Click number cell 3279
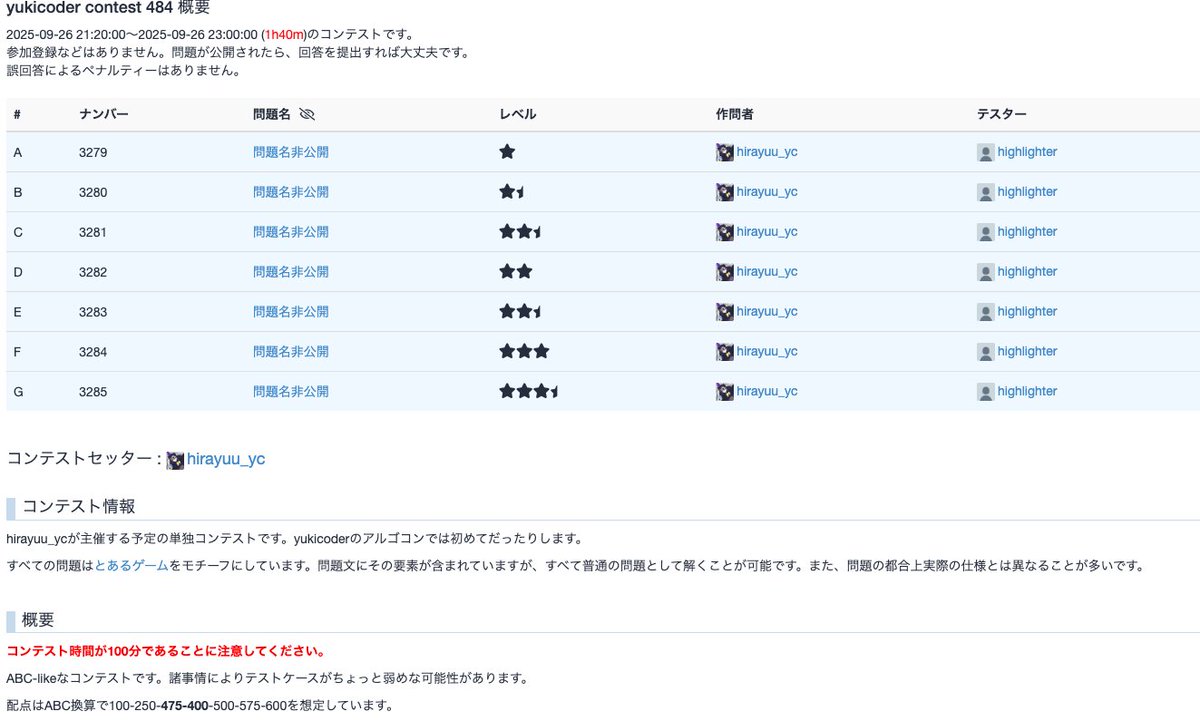The image size is (1200, 721). (93, 152)
